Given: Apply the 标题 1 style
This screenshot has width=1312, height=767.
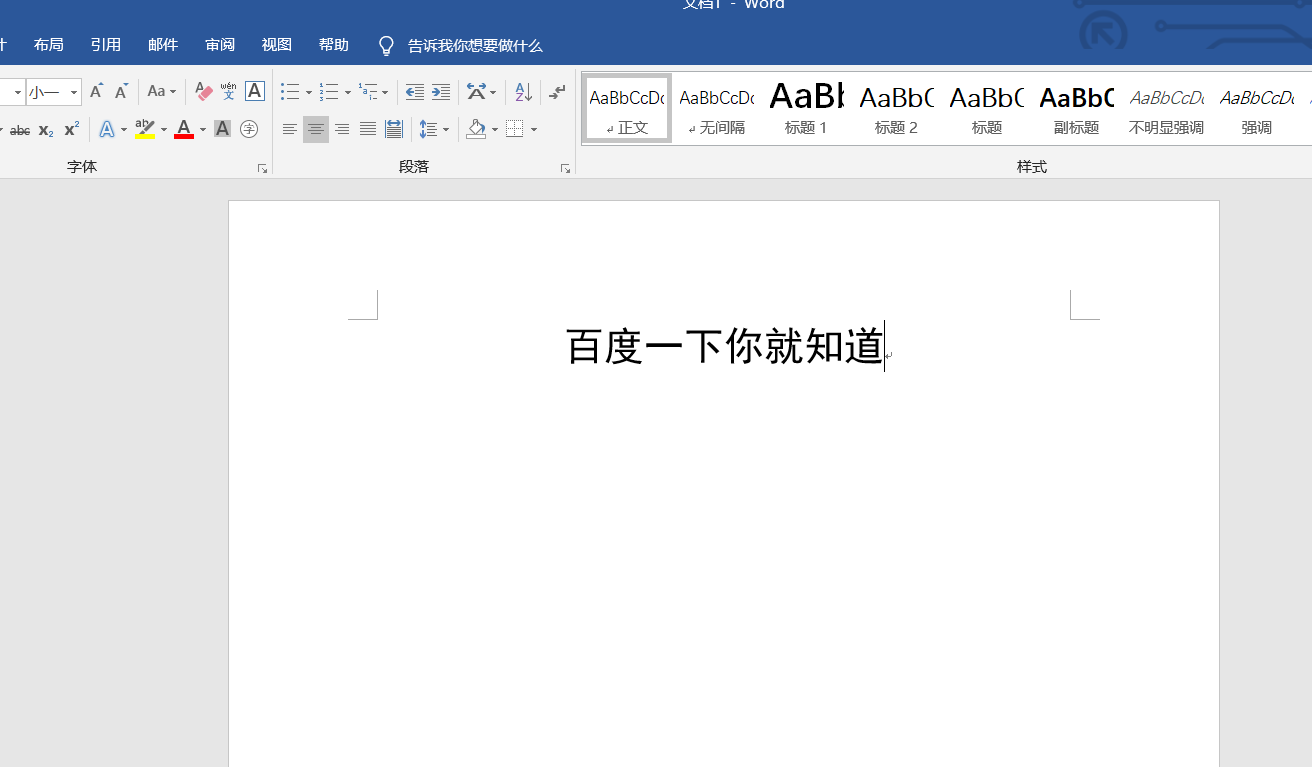Looking at the screenshot, I should 806,108.
